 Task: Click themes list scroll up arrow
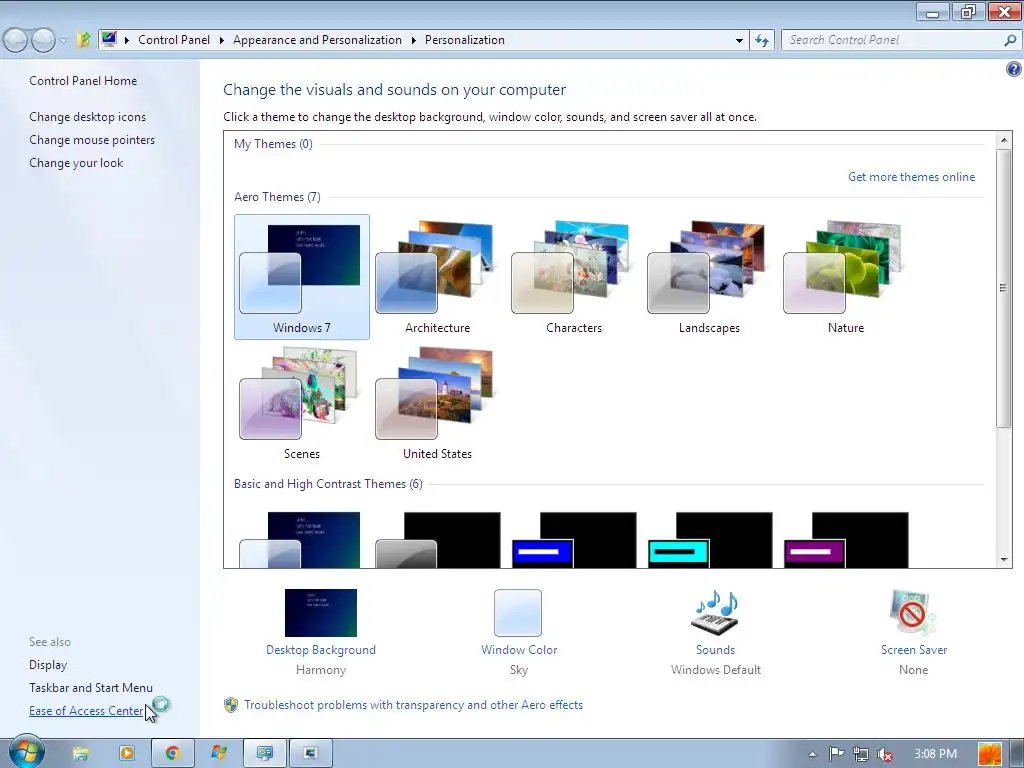pyautogui.click(x=1004, y=140)
